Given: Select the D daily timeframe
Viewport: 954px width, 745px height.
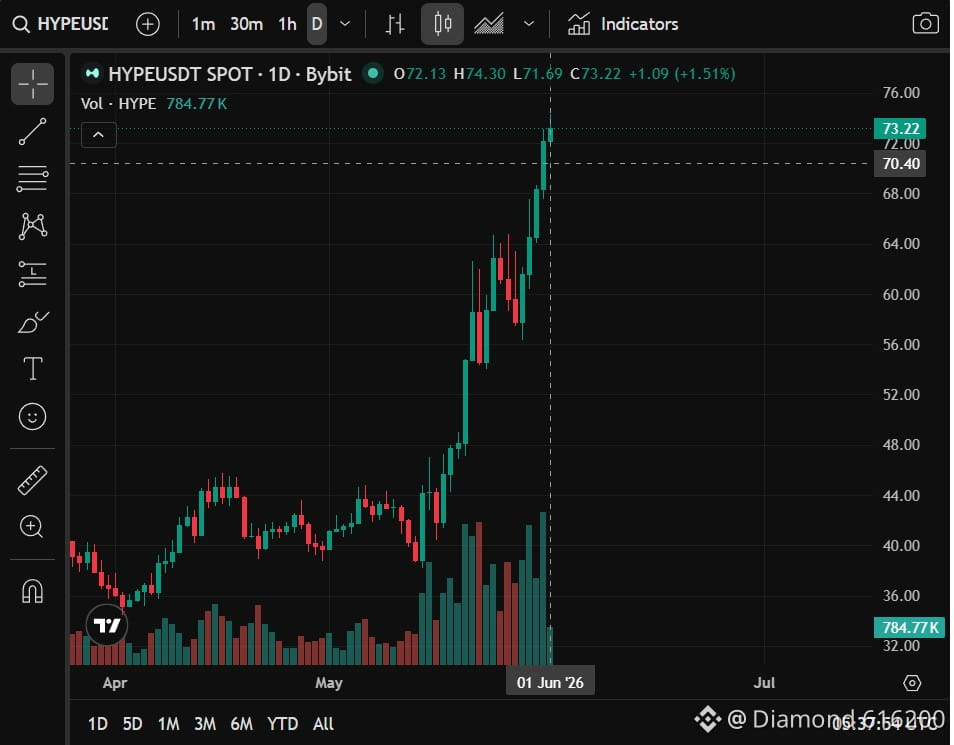Looking at the screenshot, I should 316,24.
